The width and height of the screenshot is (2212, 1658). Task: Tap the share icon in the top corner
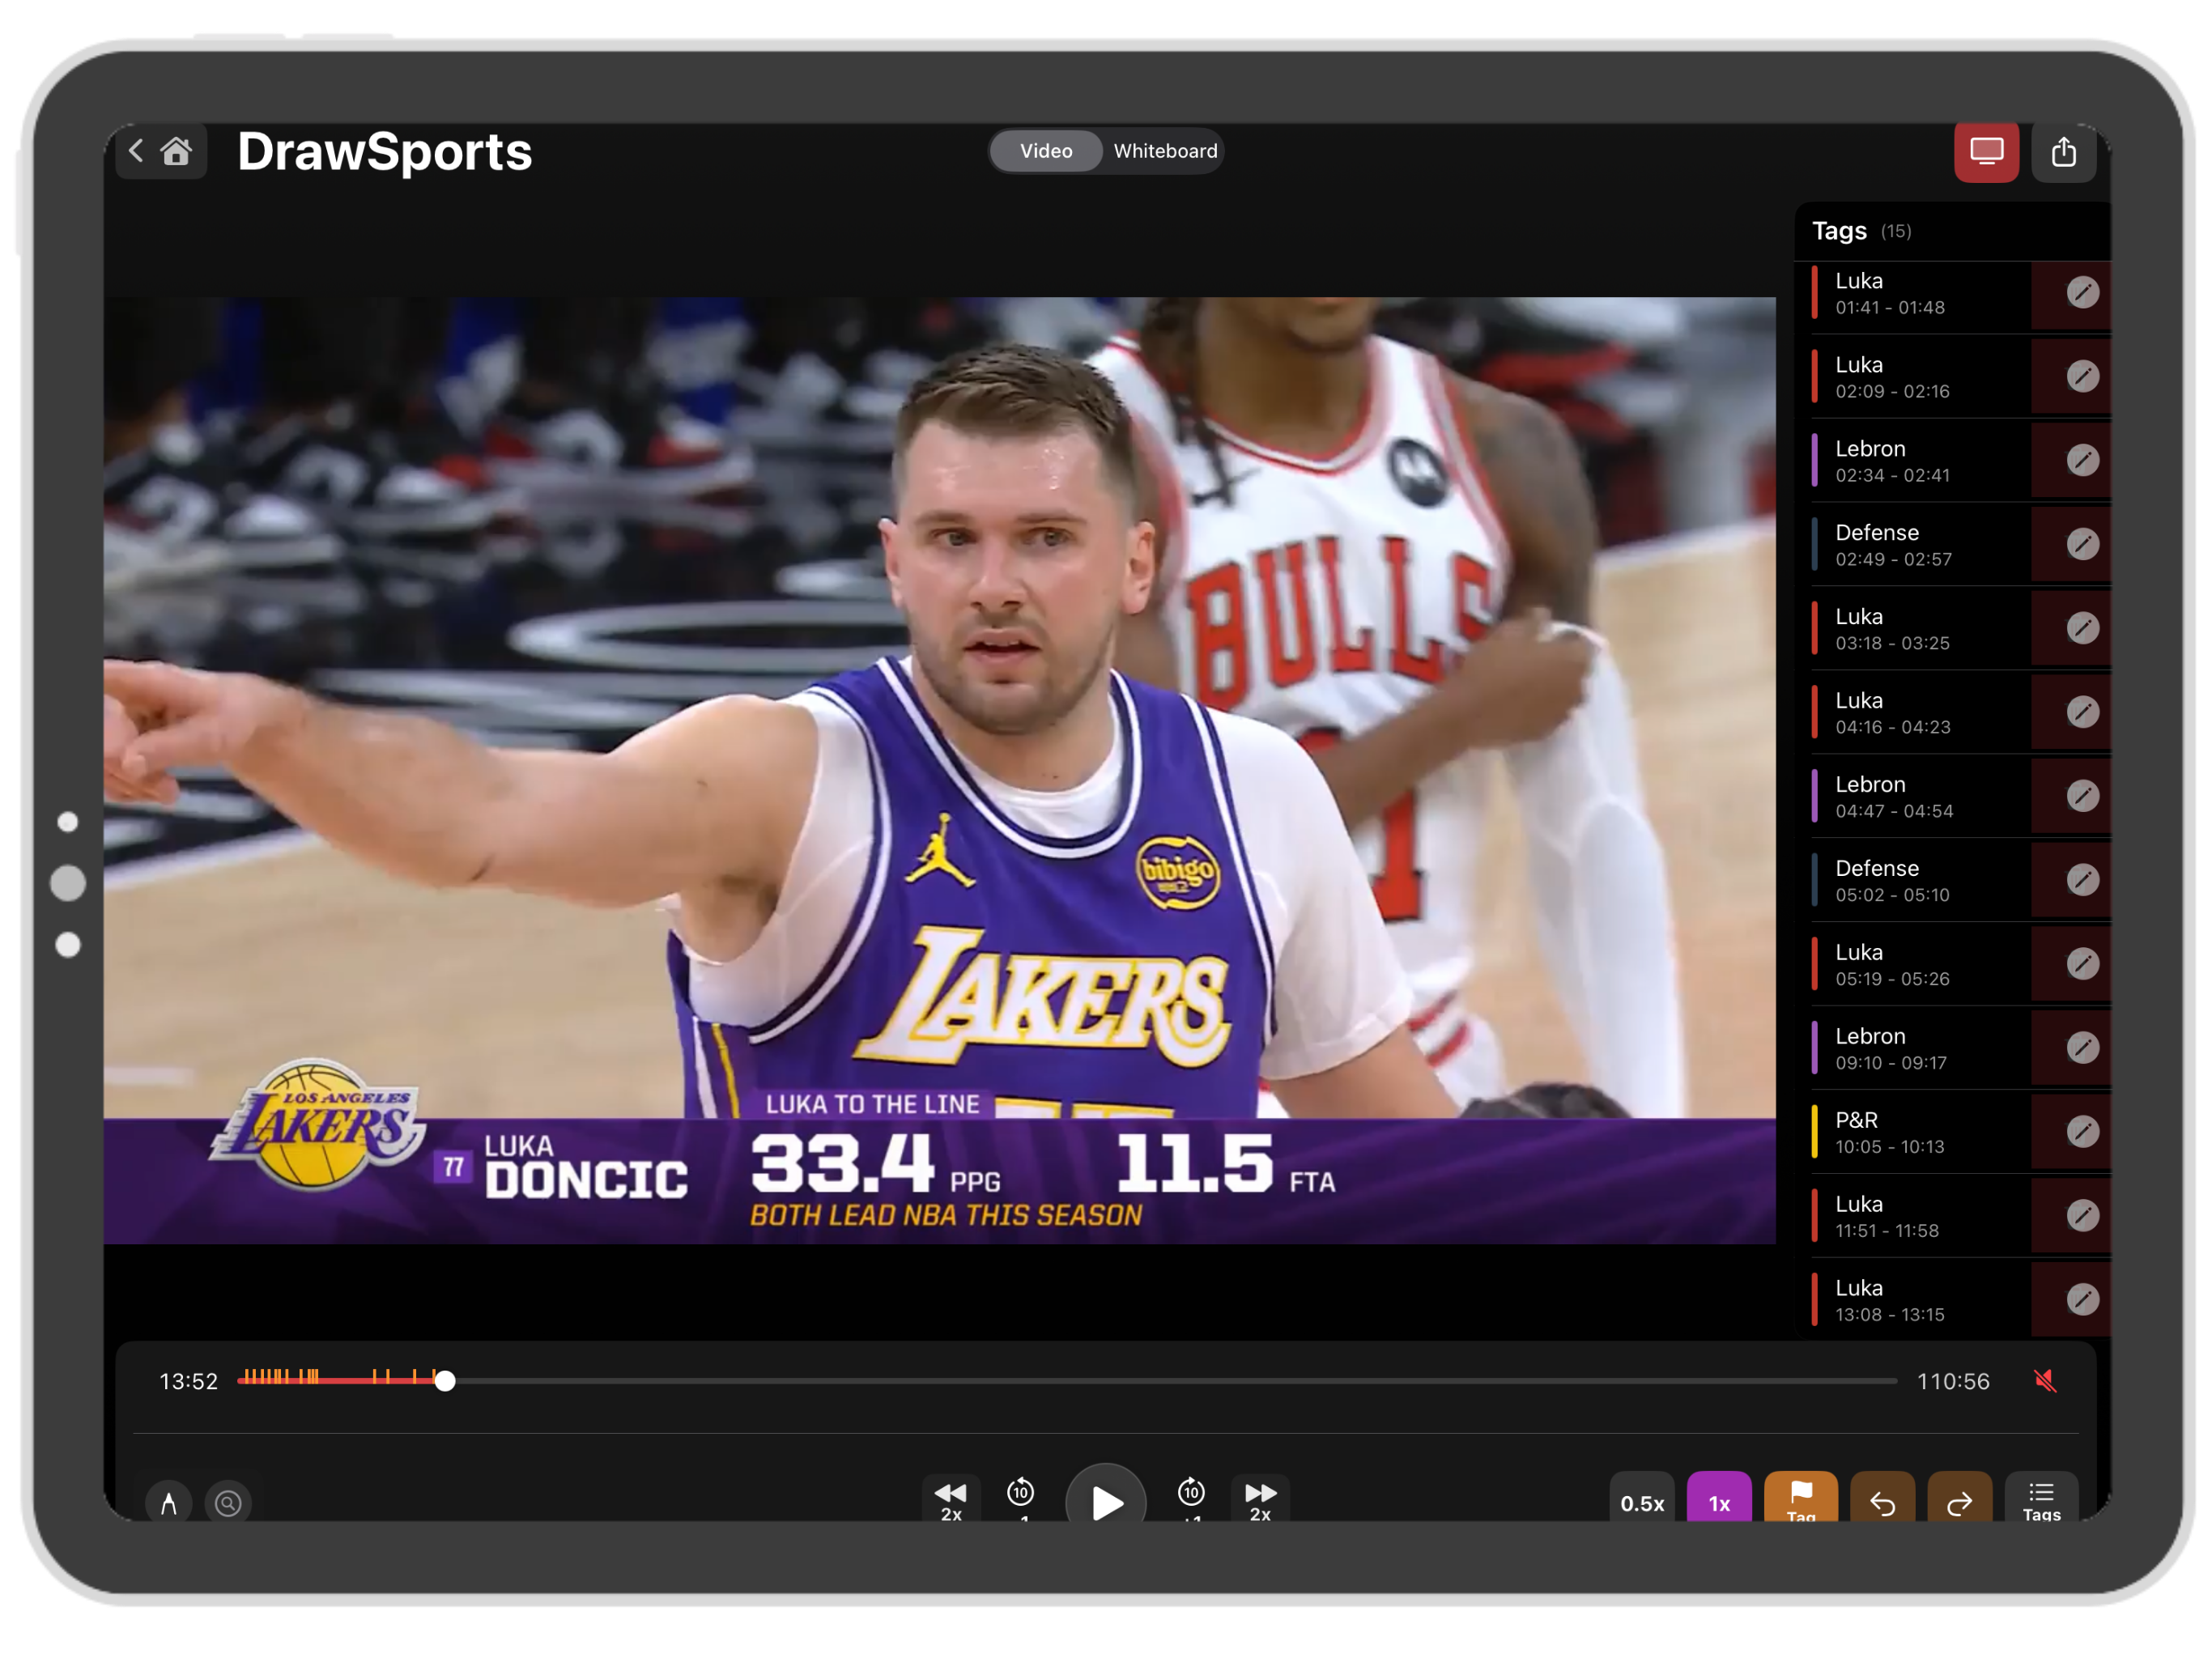[x=2065, y=151]
